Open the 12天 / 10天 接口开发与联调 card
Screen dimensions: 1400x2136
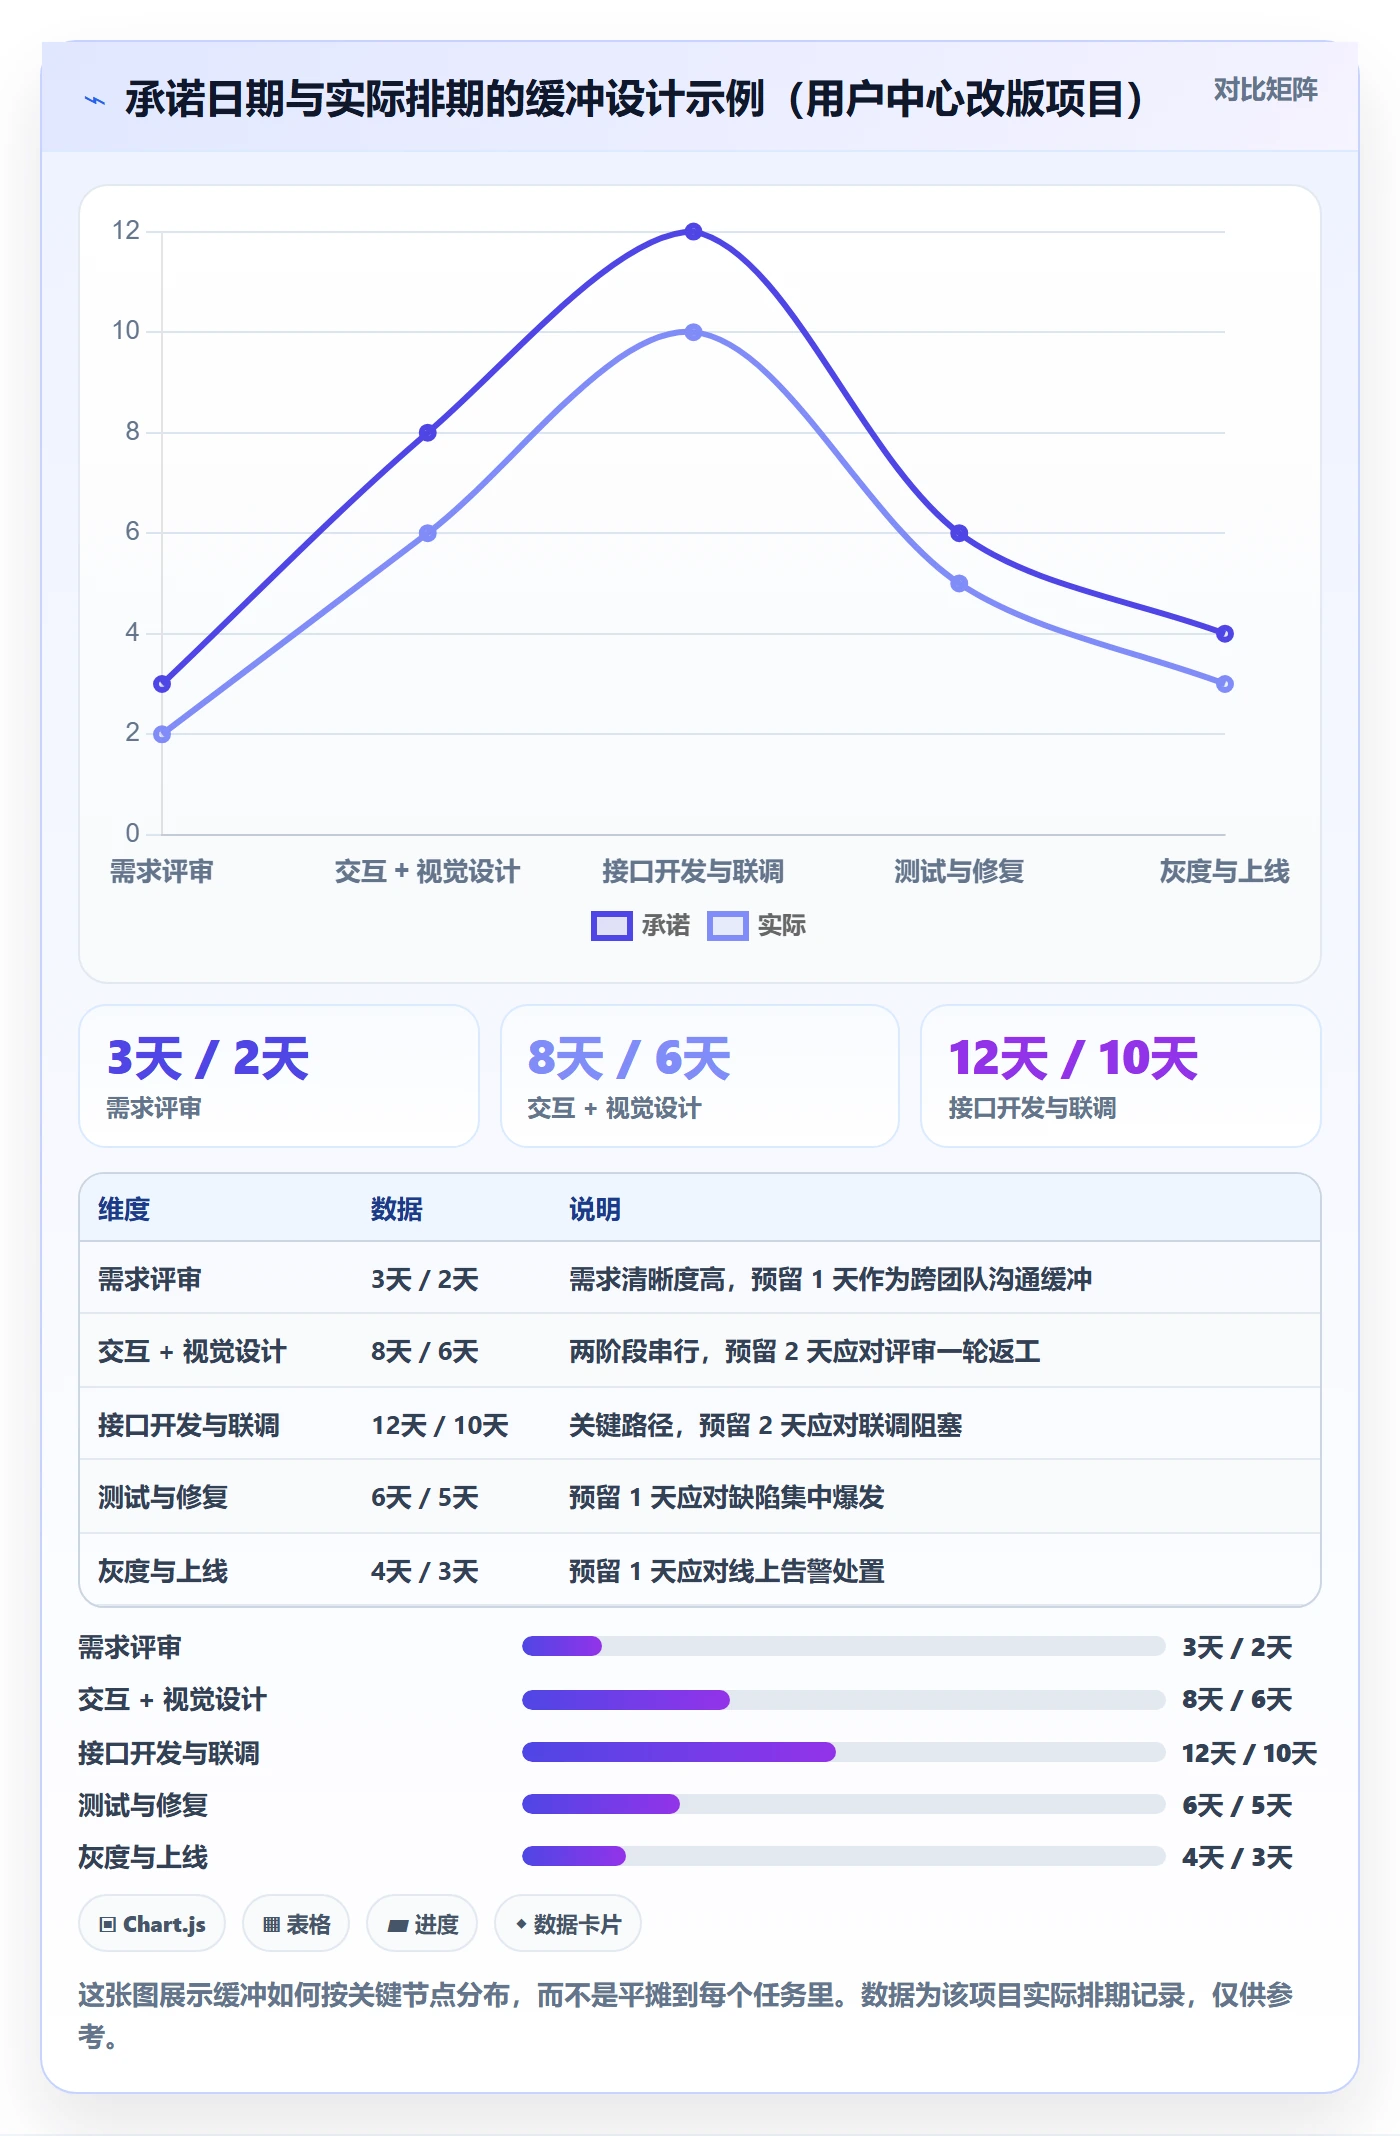tap(1121, 1076)
